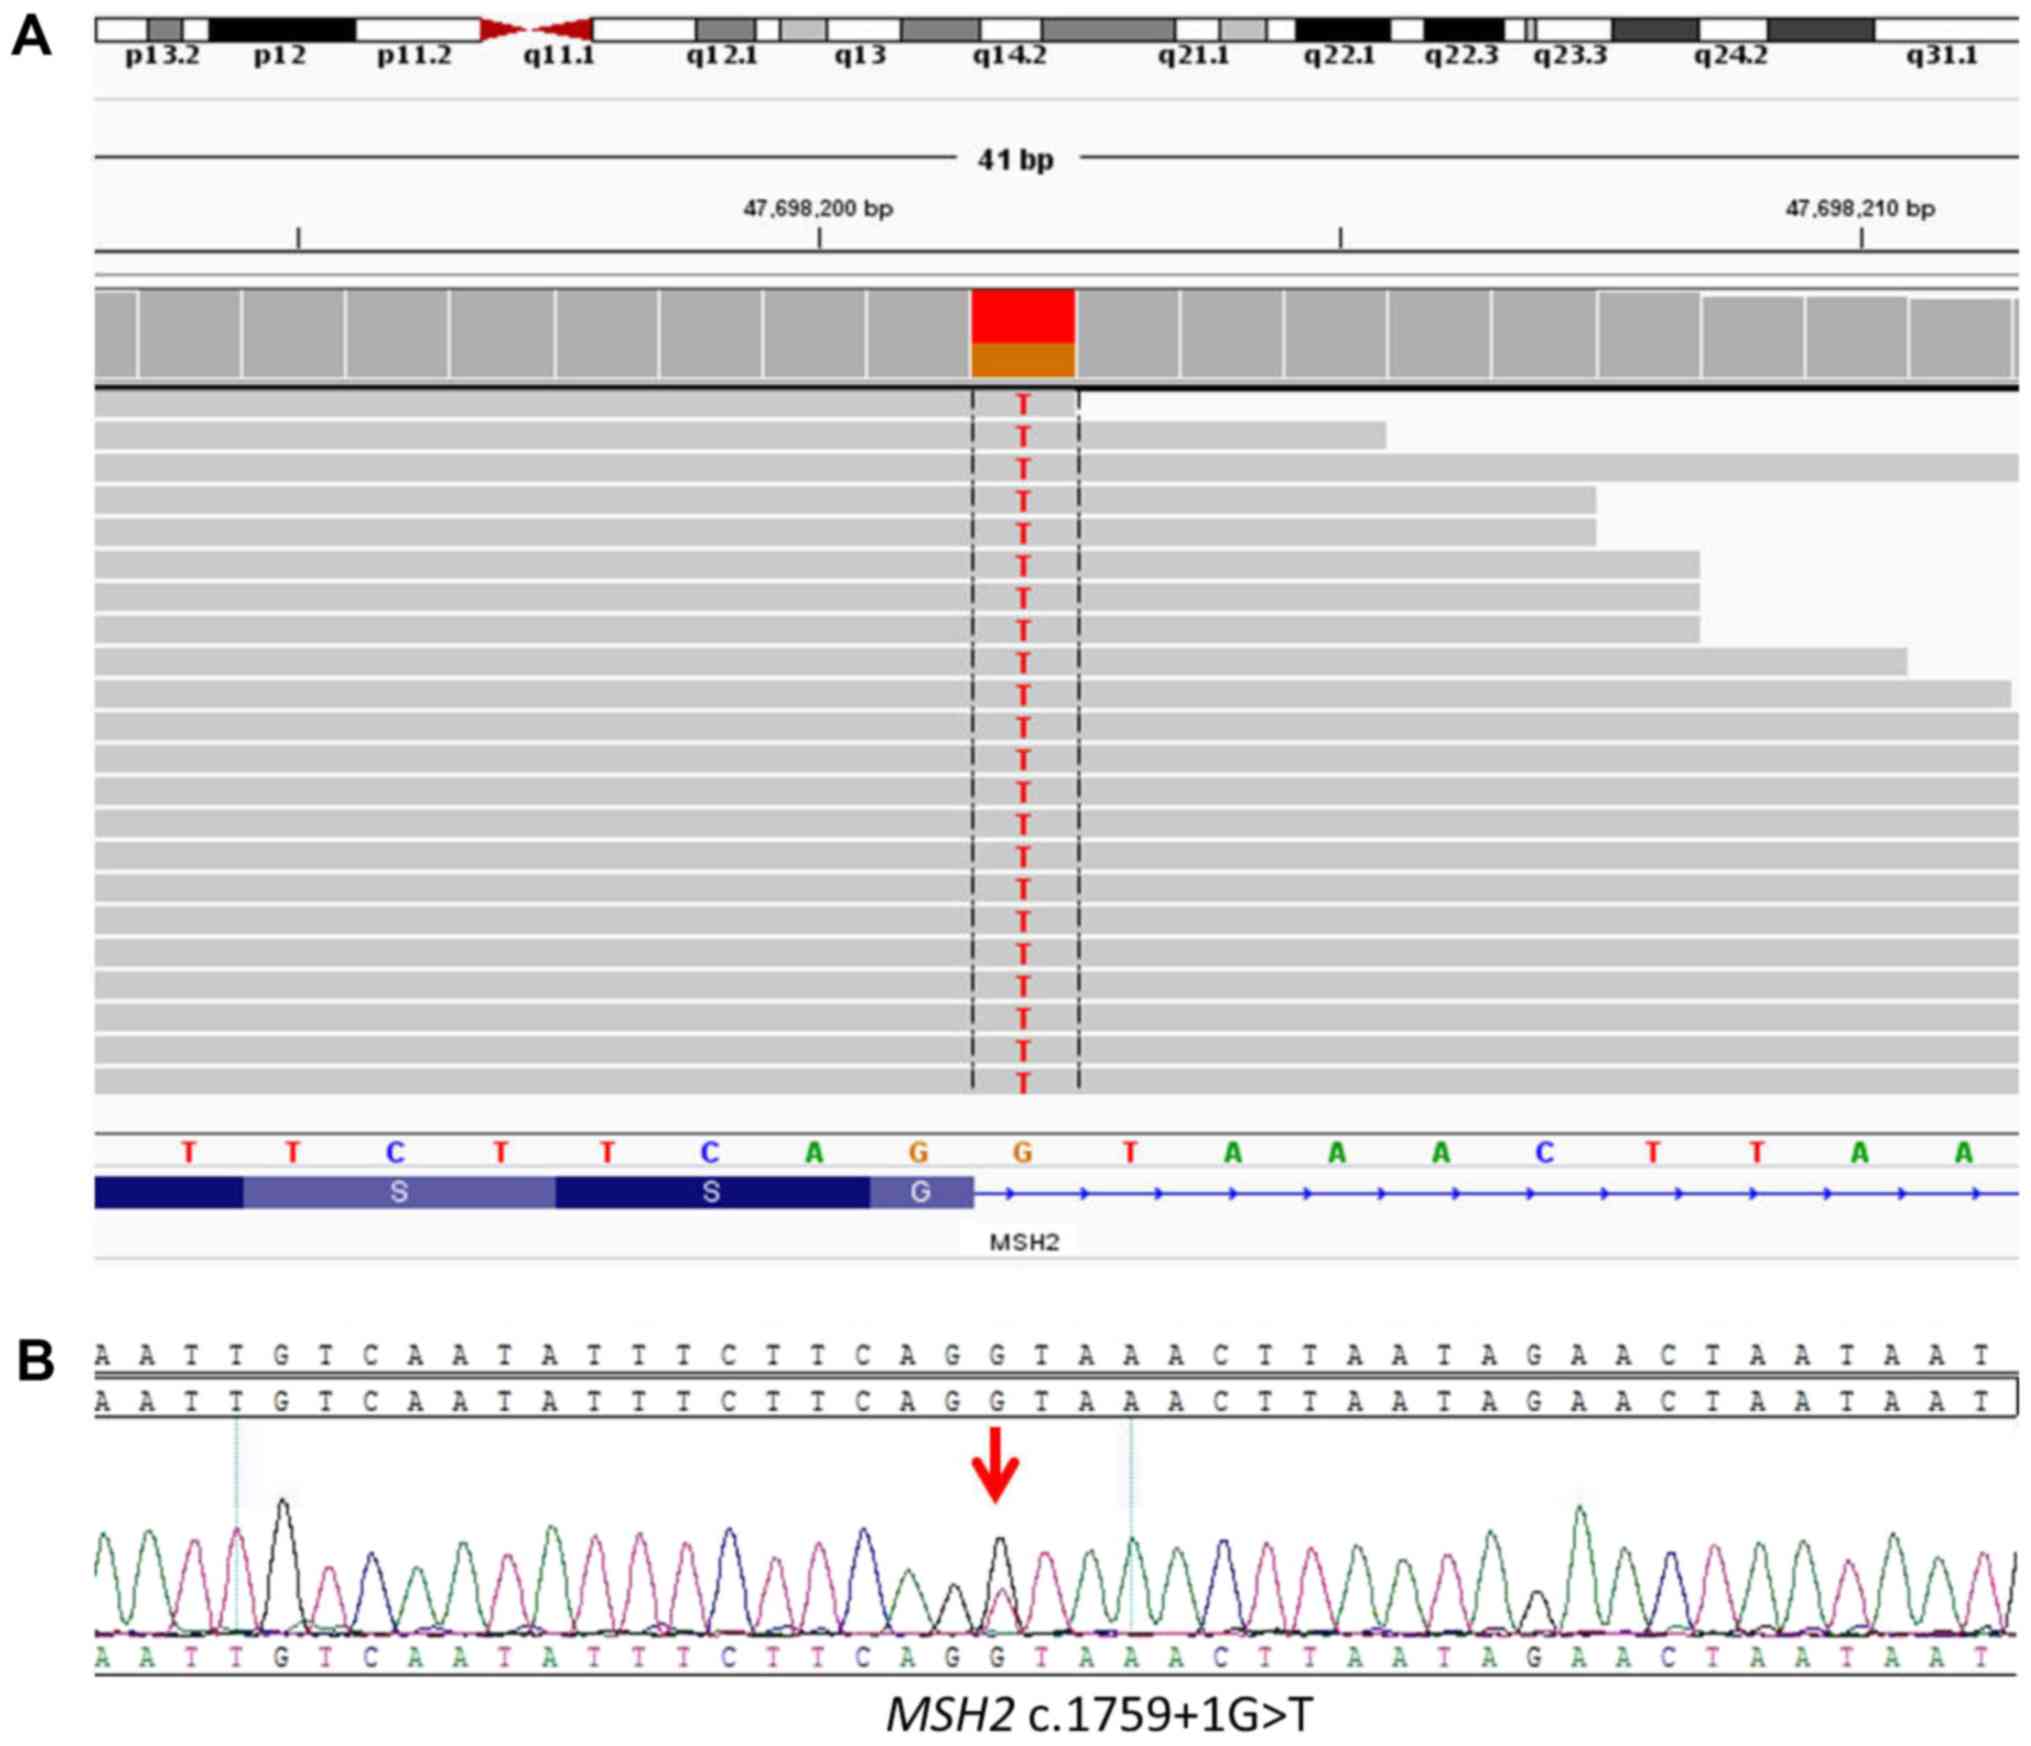The height and width of the screenshot is (1746, 2031).
Task: Click the MSH2 c.1759+1G>T caption
Action: click(x=1098, y=1714)
